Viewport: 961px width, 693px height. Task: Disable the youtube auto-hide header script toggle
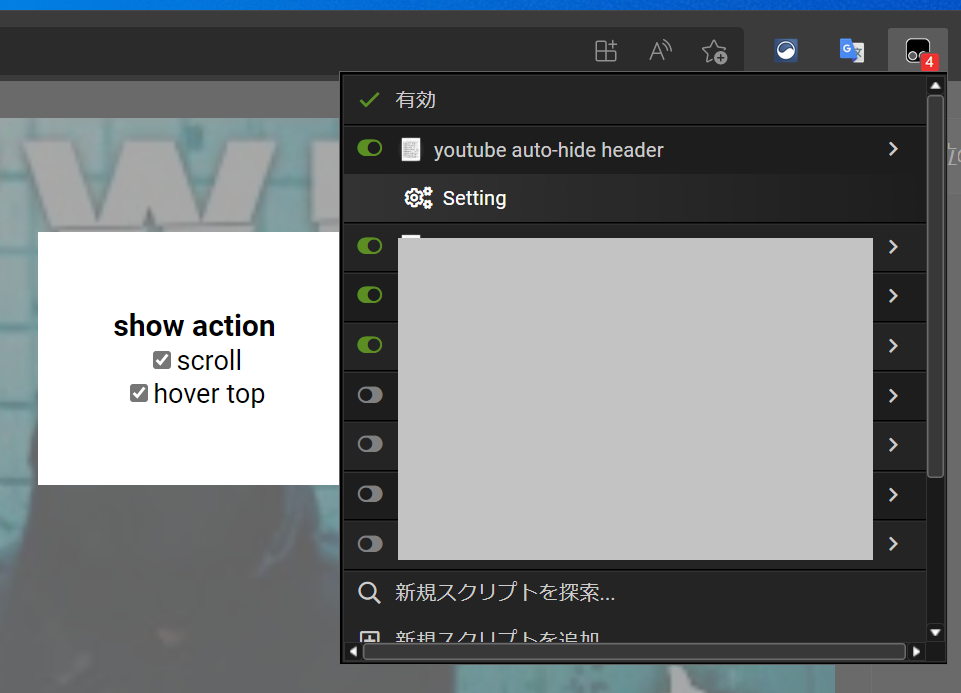tap(369, 148)
